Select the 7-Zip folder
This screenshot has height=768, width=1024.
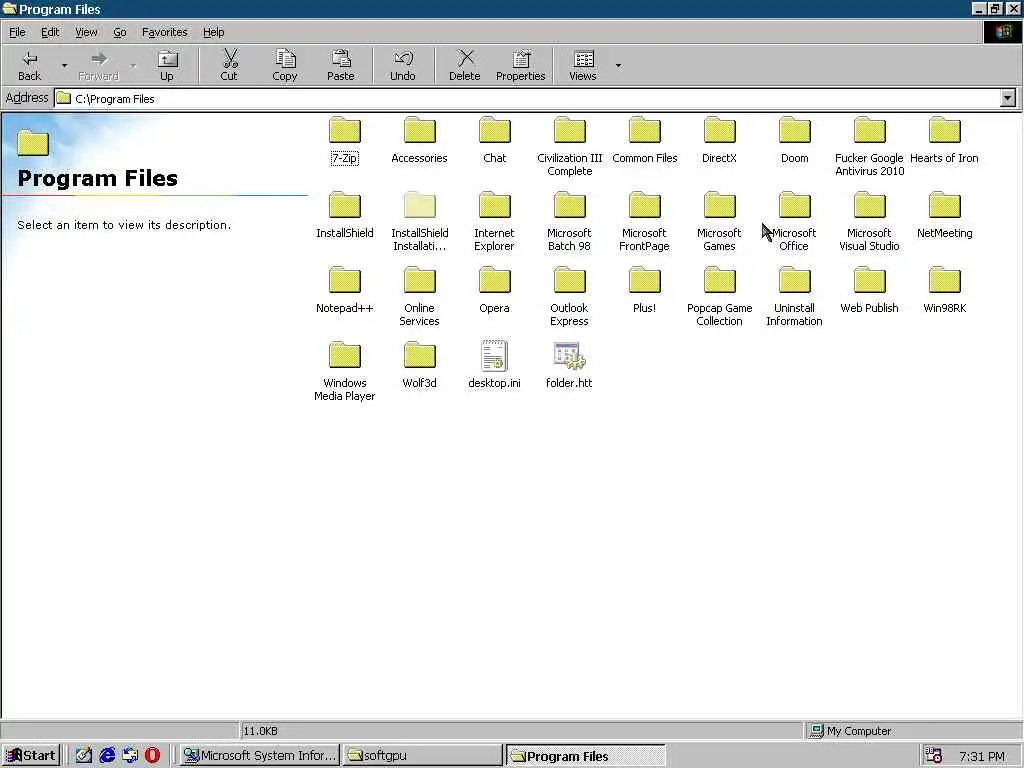coord(345,140)
